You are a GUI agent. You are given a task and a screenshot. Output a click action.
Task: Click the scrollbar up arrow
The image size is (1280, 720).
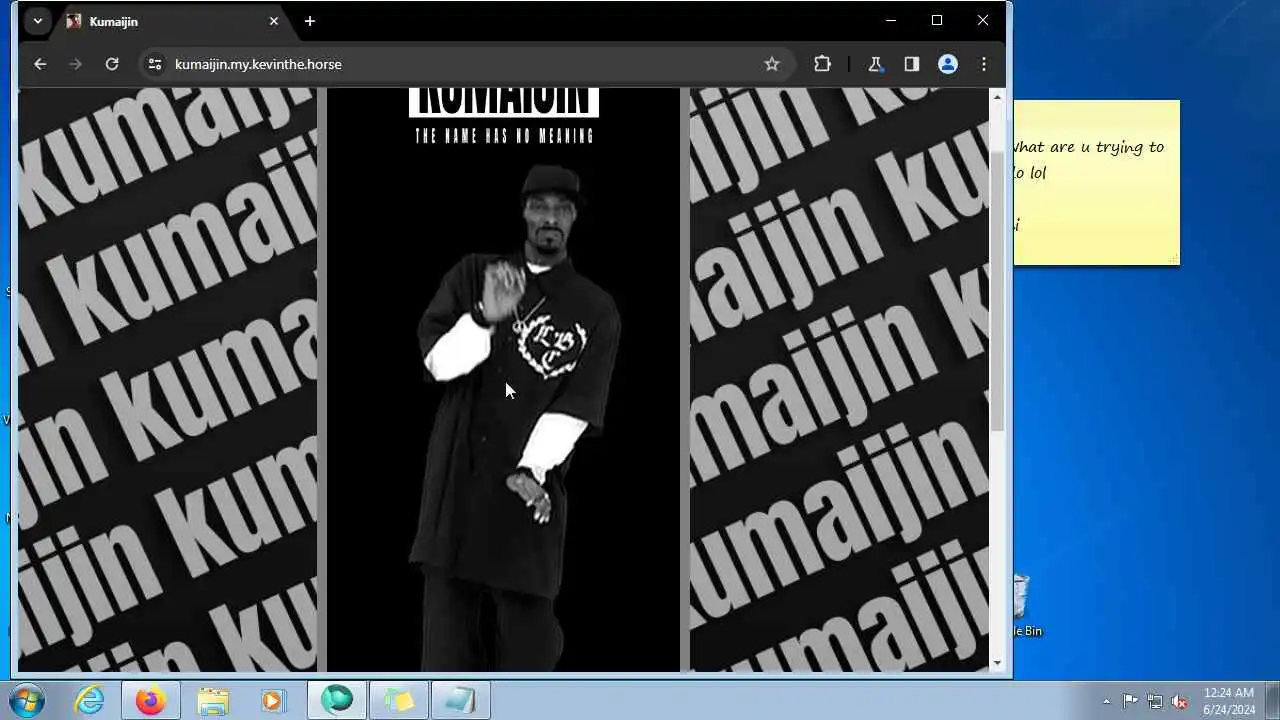click(997, 97)
